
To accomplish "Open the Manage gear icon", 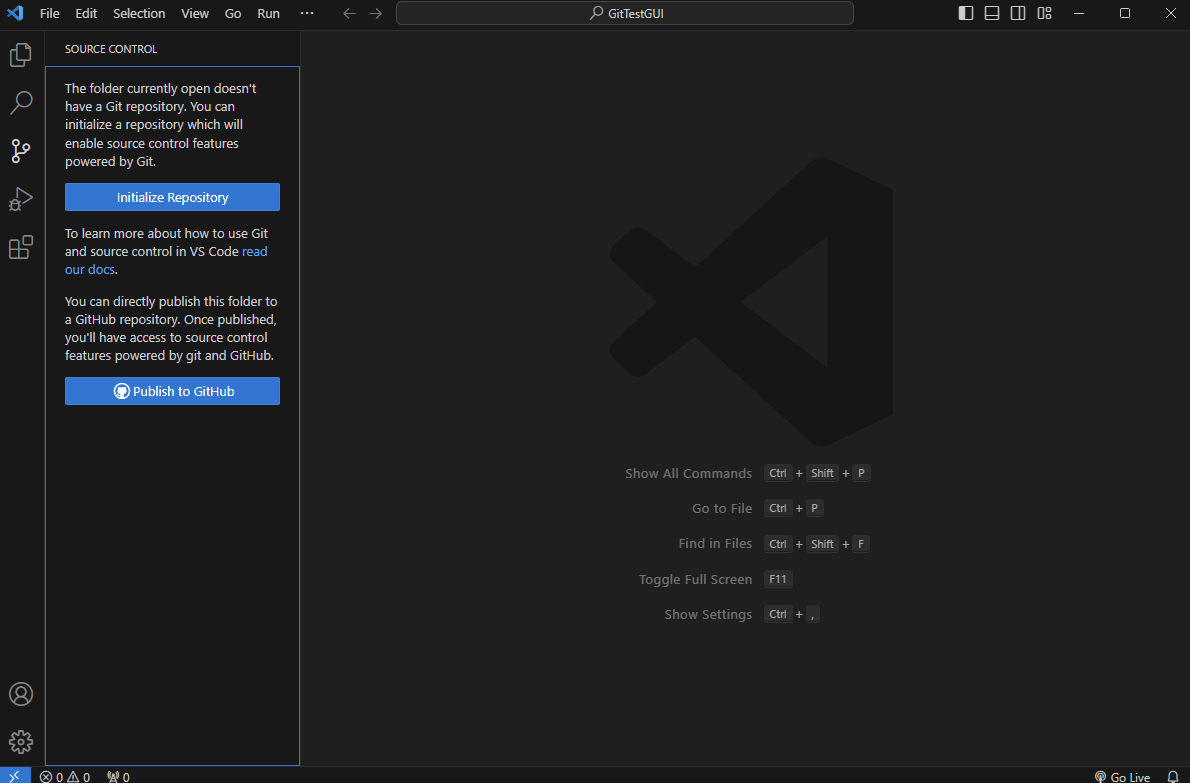I will point(21,742).
